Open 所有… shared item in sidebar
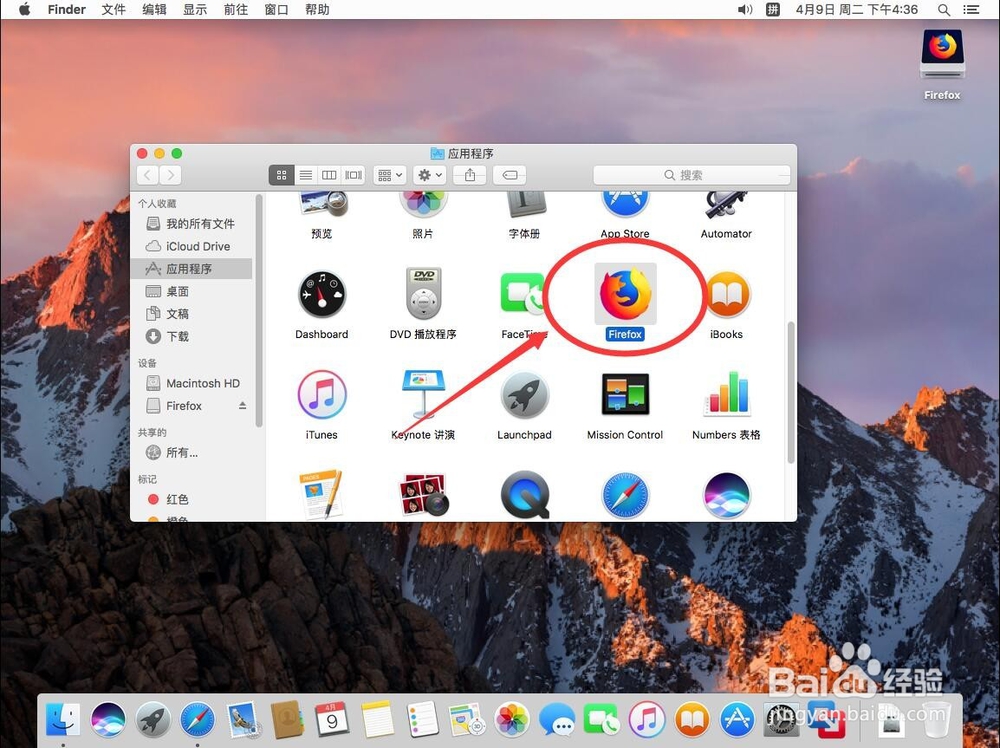 click(191, 453)
